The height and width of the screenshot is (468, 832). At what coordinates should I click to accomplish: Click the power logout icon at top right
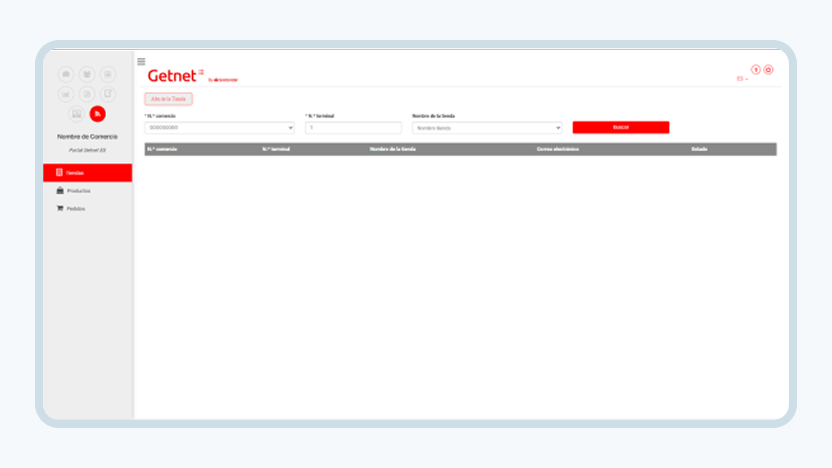[x=768, y=70]
